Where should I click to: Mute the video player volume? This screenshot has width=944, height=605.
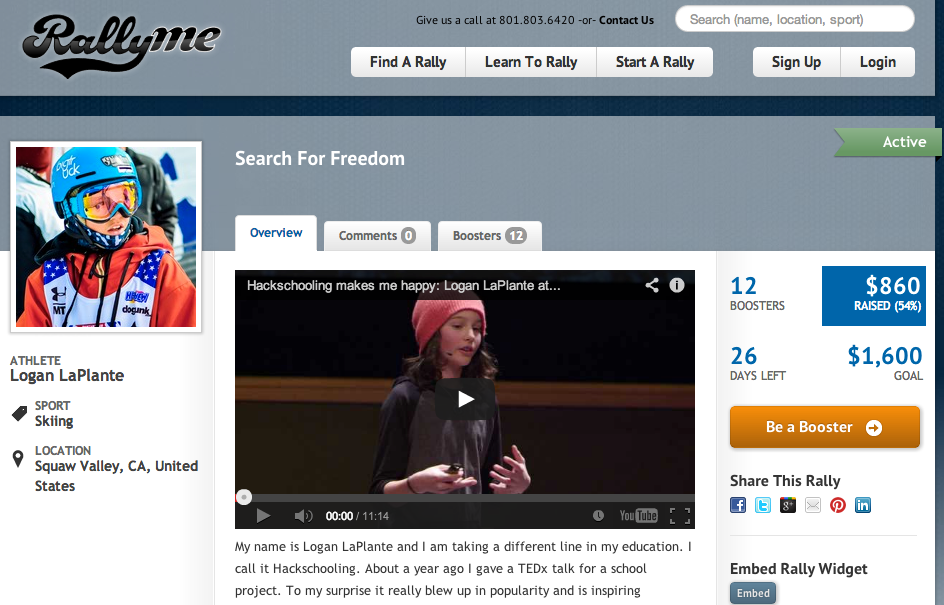point(303,515)
